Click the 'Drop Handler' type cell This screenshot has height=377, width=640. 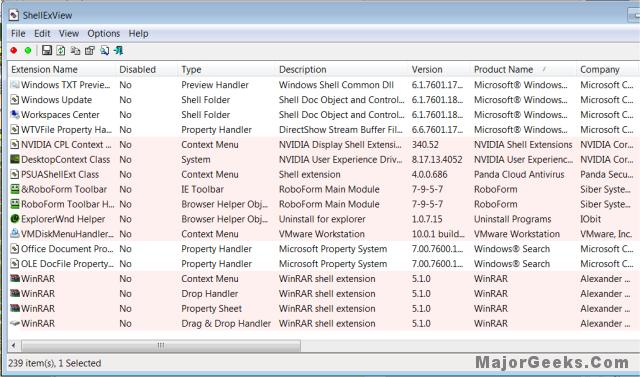[209, 294]
